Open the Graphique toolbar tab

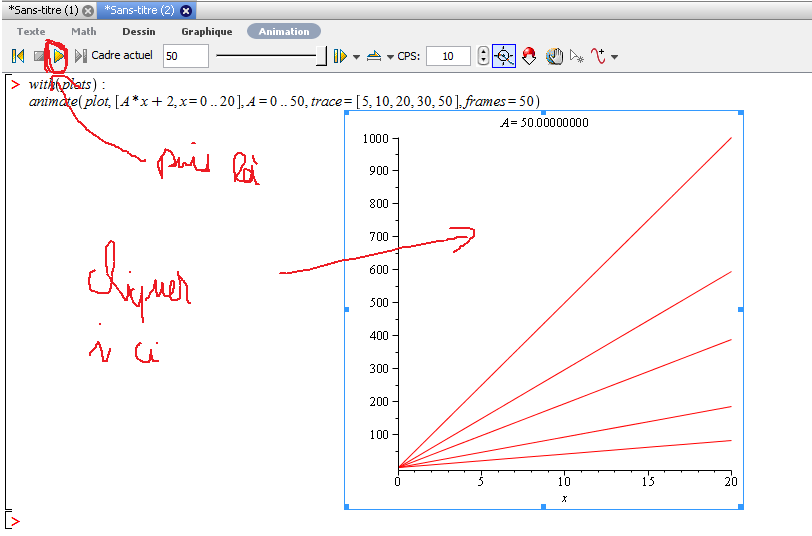click(206, 31)
